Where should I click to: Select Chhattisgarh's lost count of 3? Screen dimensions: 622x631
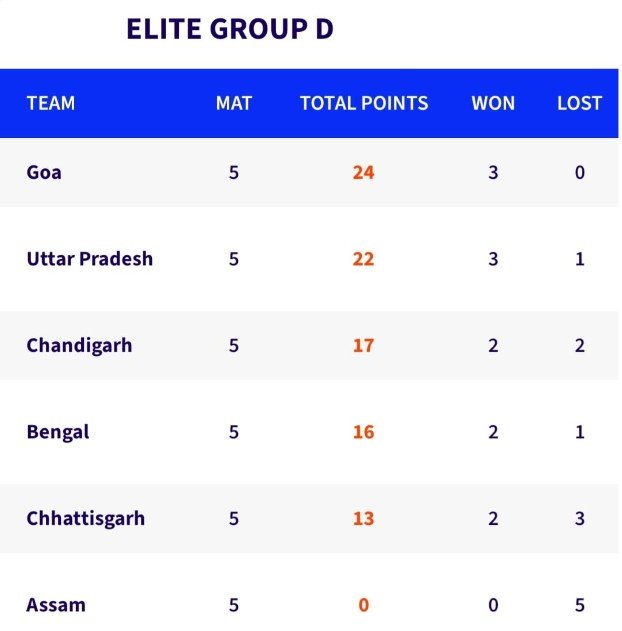(580, 518)
